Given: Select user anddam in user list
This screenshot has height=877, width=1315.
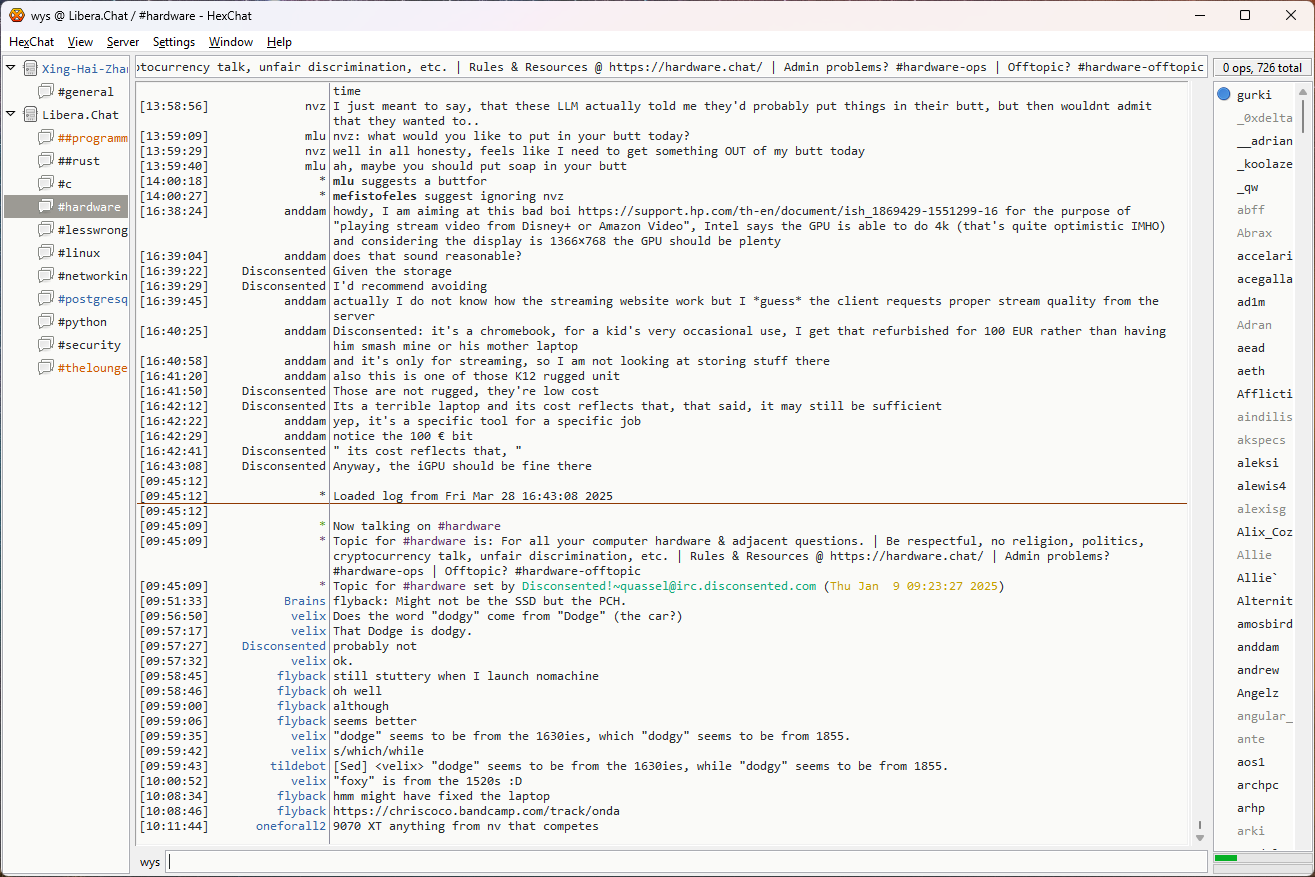Looking at the screenshot, I should pyautogui.click(x=1257, y=647).
